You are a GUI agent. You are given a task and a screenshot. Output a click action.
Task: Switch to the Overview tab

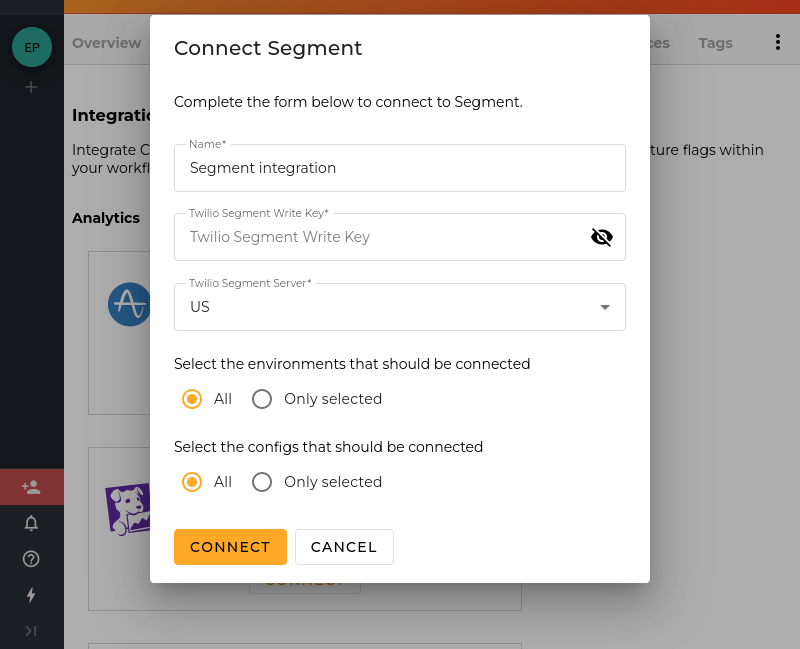point(105,43)
